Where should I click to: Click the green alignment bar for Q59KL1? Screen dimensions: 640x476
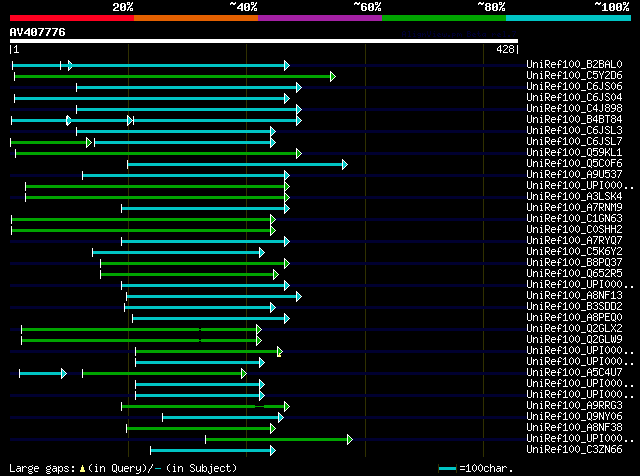click(156, 153)
